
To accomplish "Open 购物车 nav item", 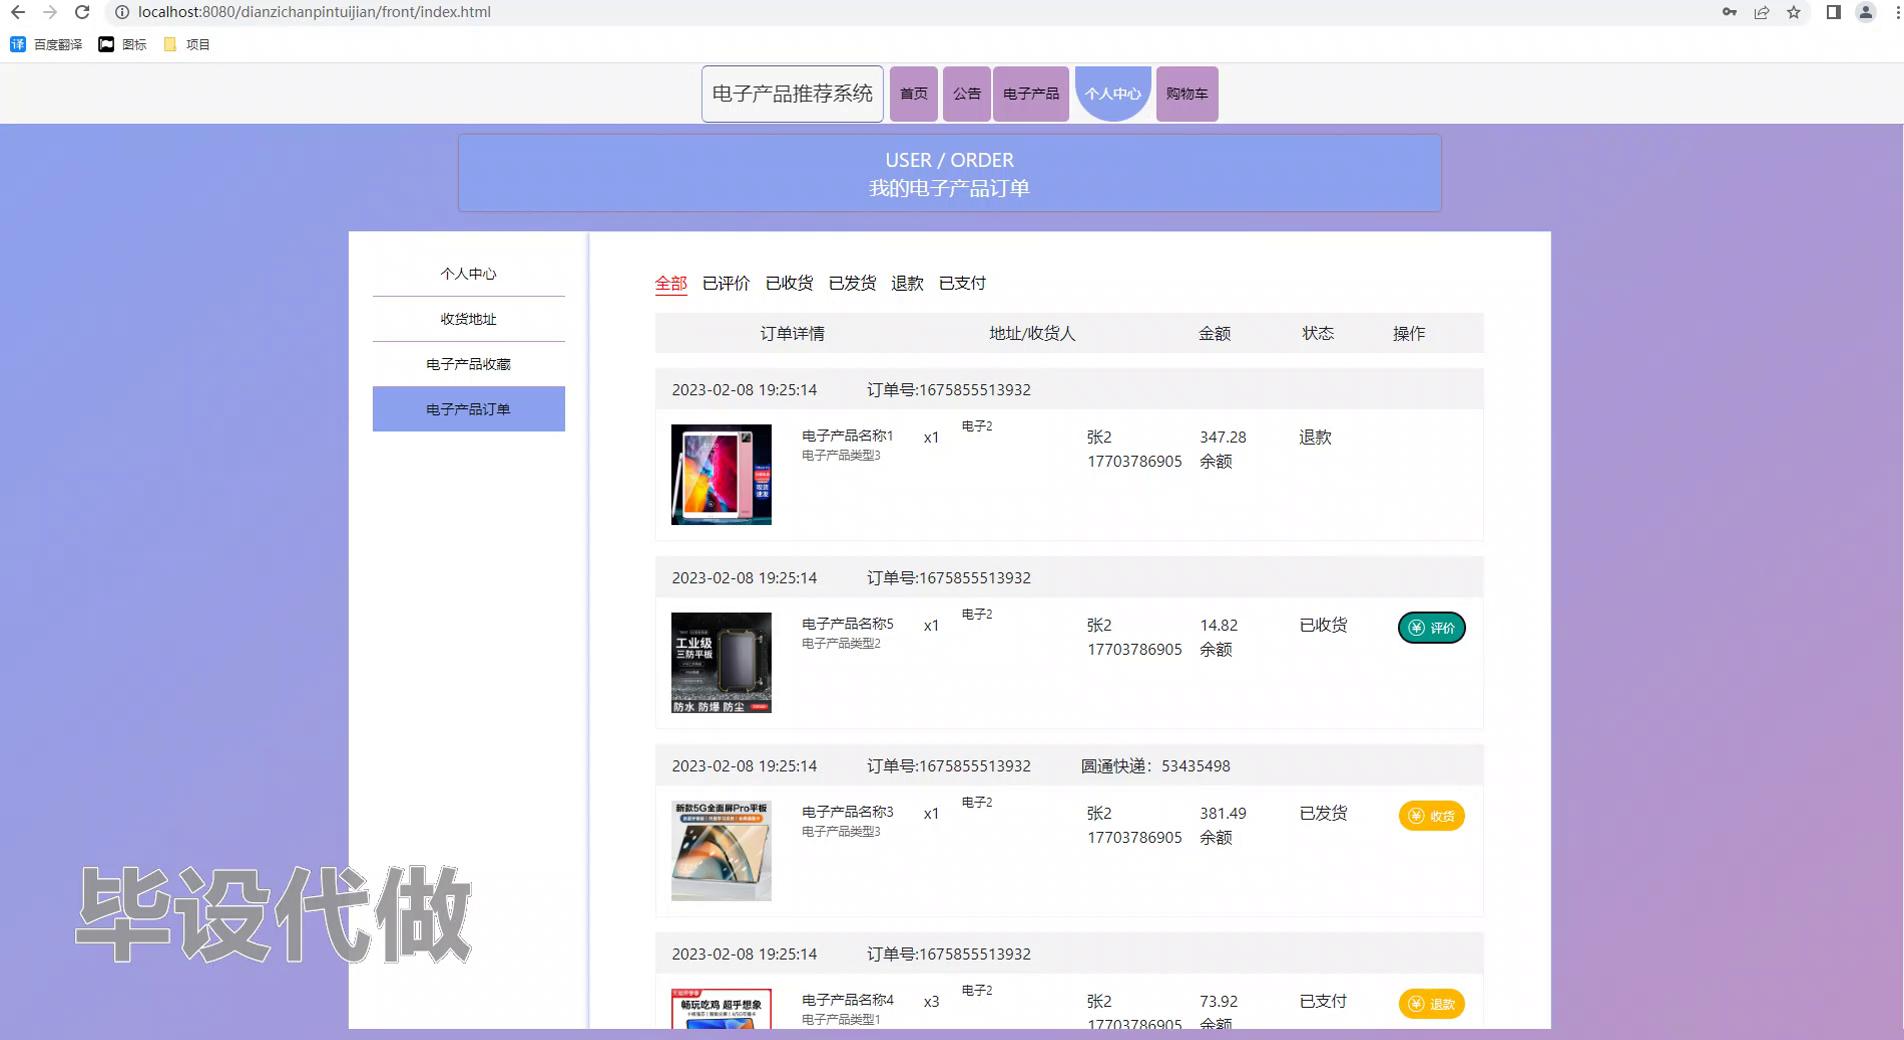I will click(1187, 94).
